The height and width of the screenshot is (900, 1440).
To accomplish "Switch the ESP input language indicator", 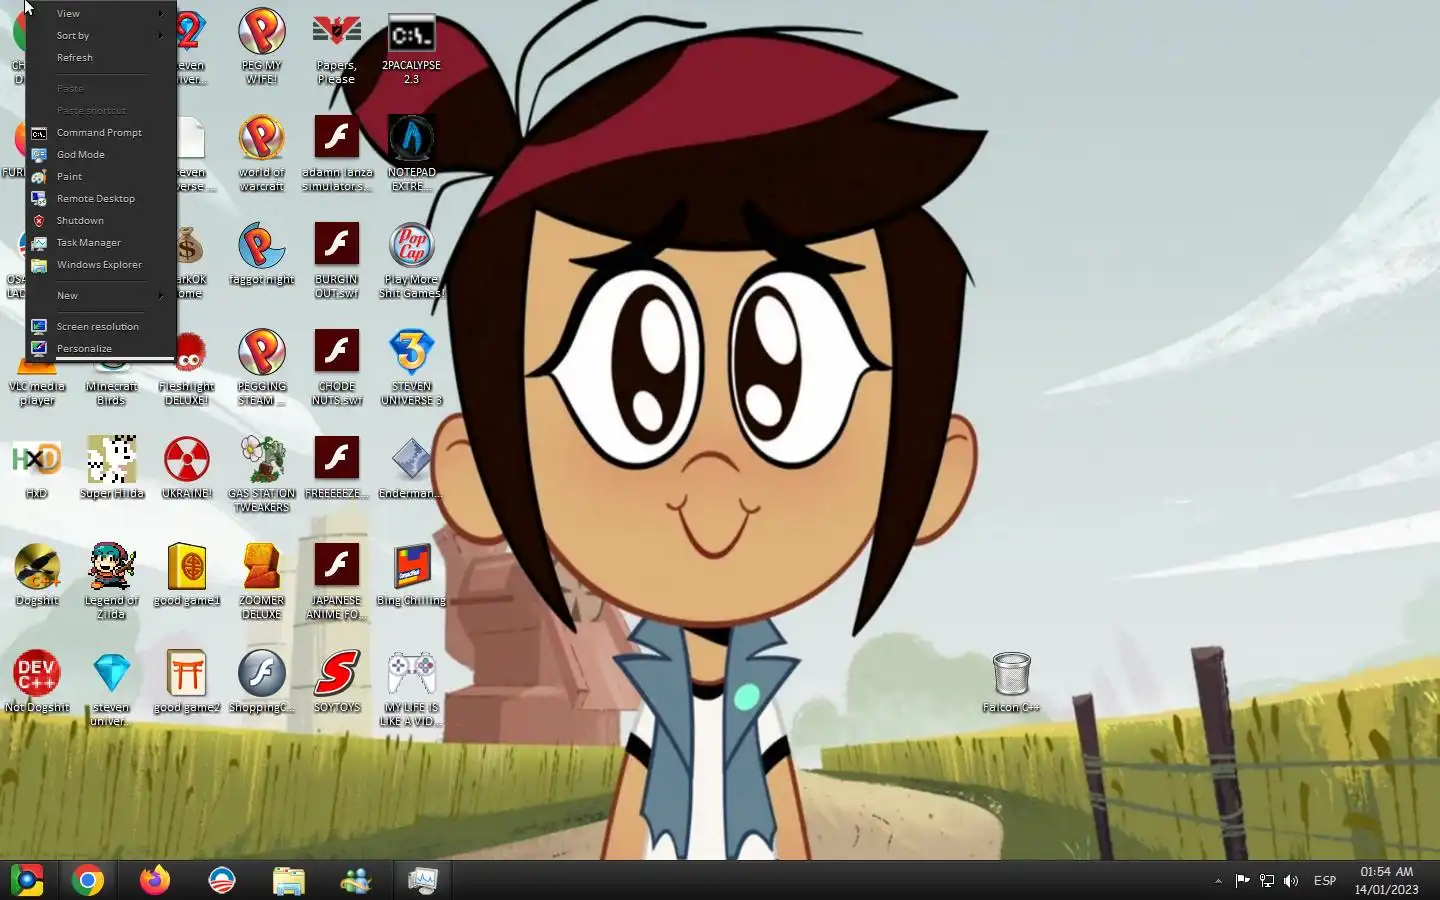I will pos(1325,881).
